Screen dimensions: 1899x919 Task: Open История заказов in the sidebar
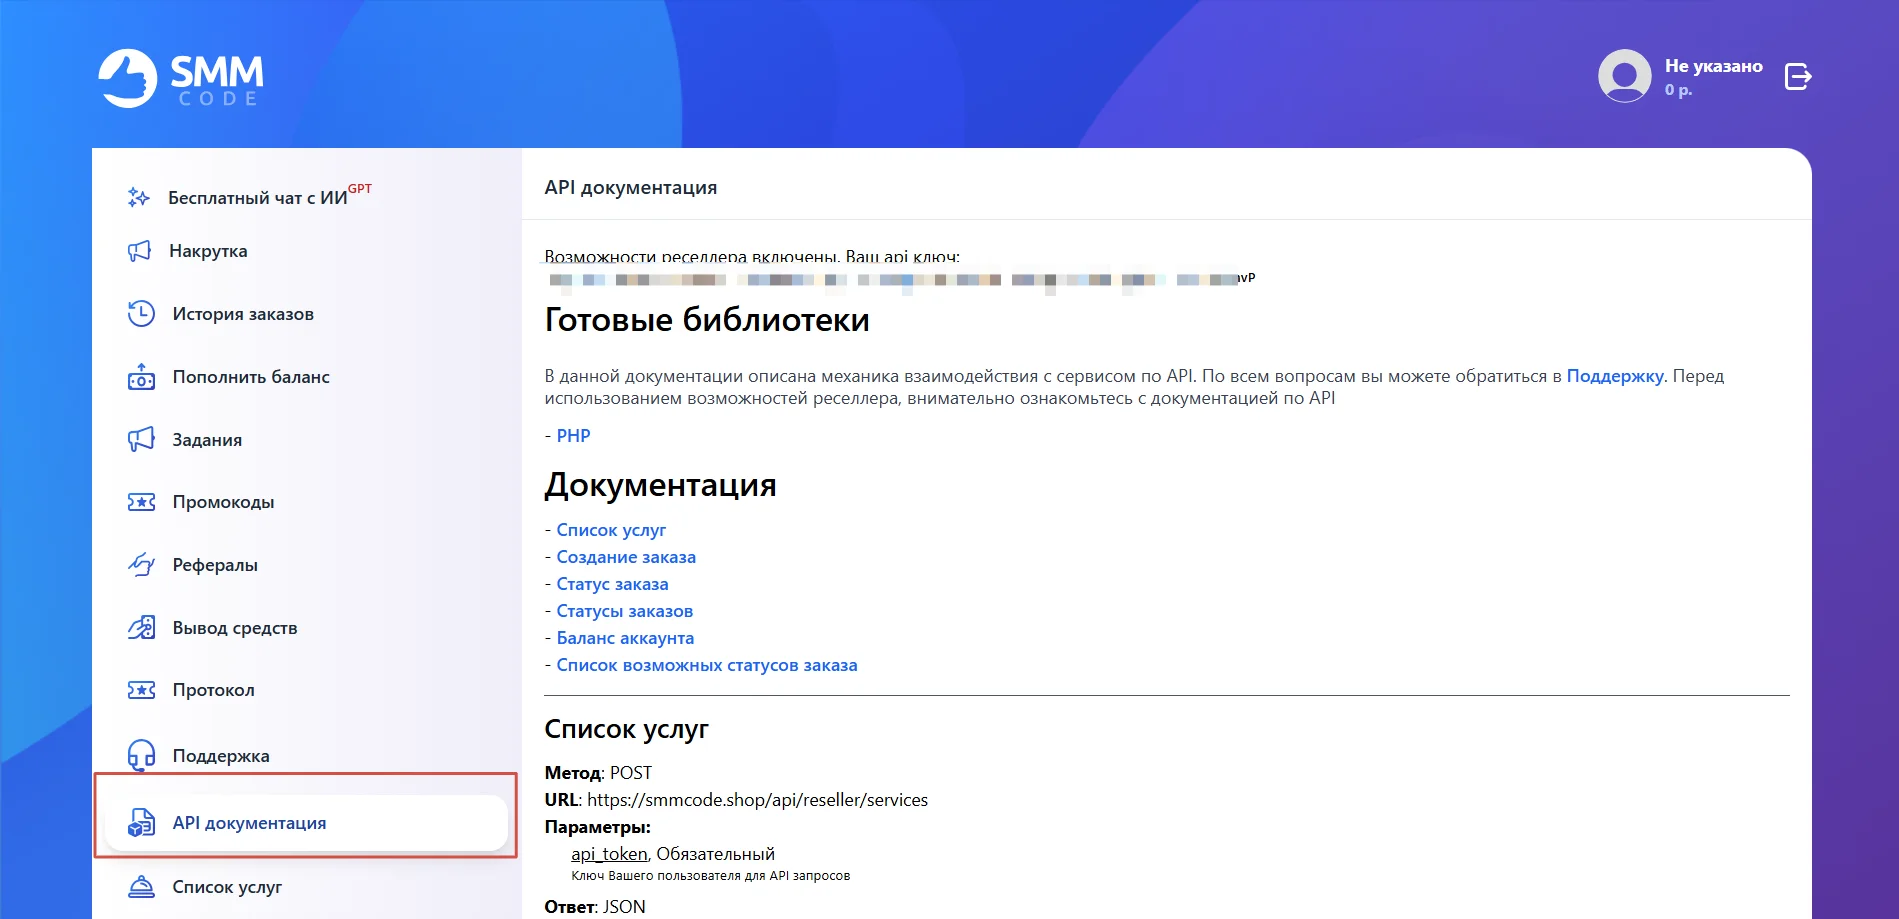tap(243, 314)
